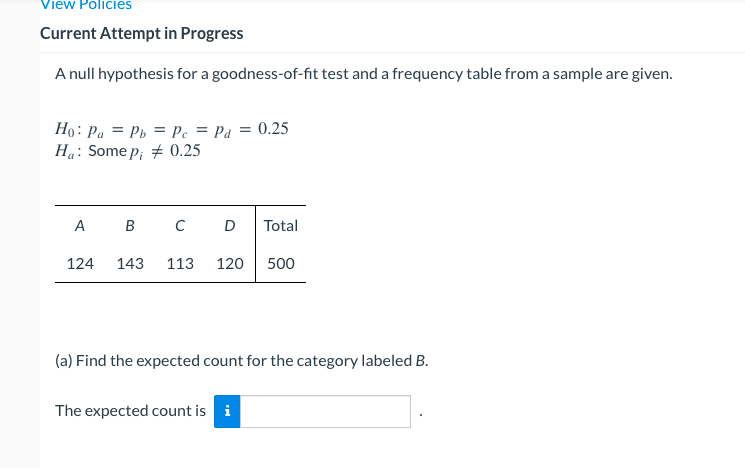Click the null hypothesis H0 equation
Viewport: 745px width, 468px height.
pos(172,129)
